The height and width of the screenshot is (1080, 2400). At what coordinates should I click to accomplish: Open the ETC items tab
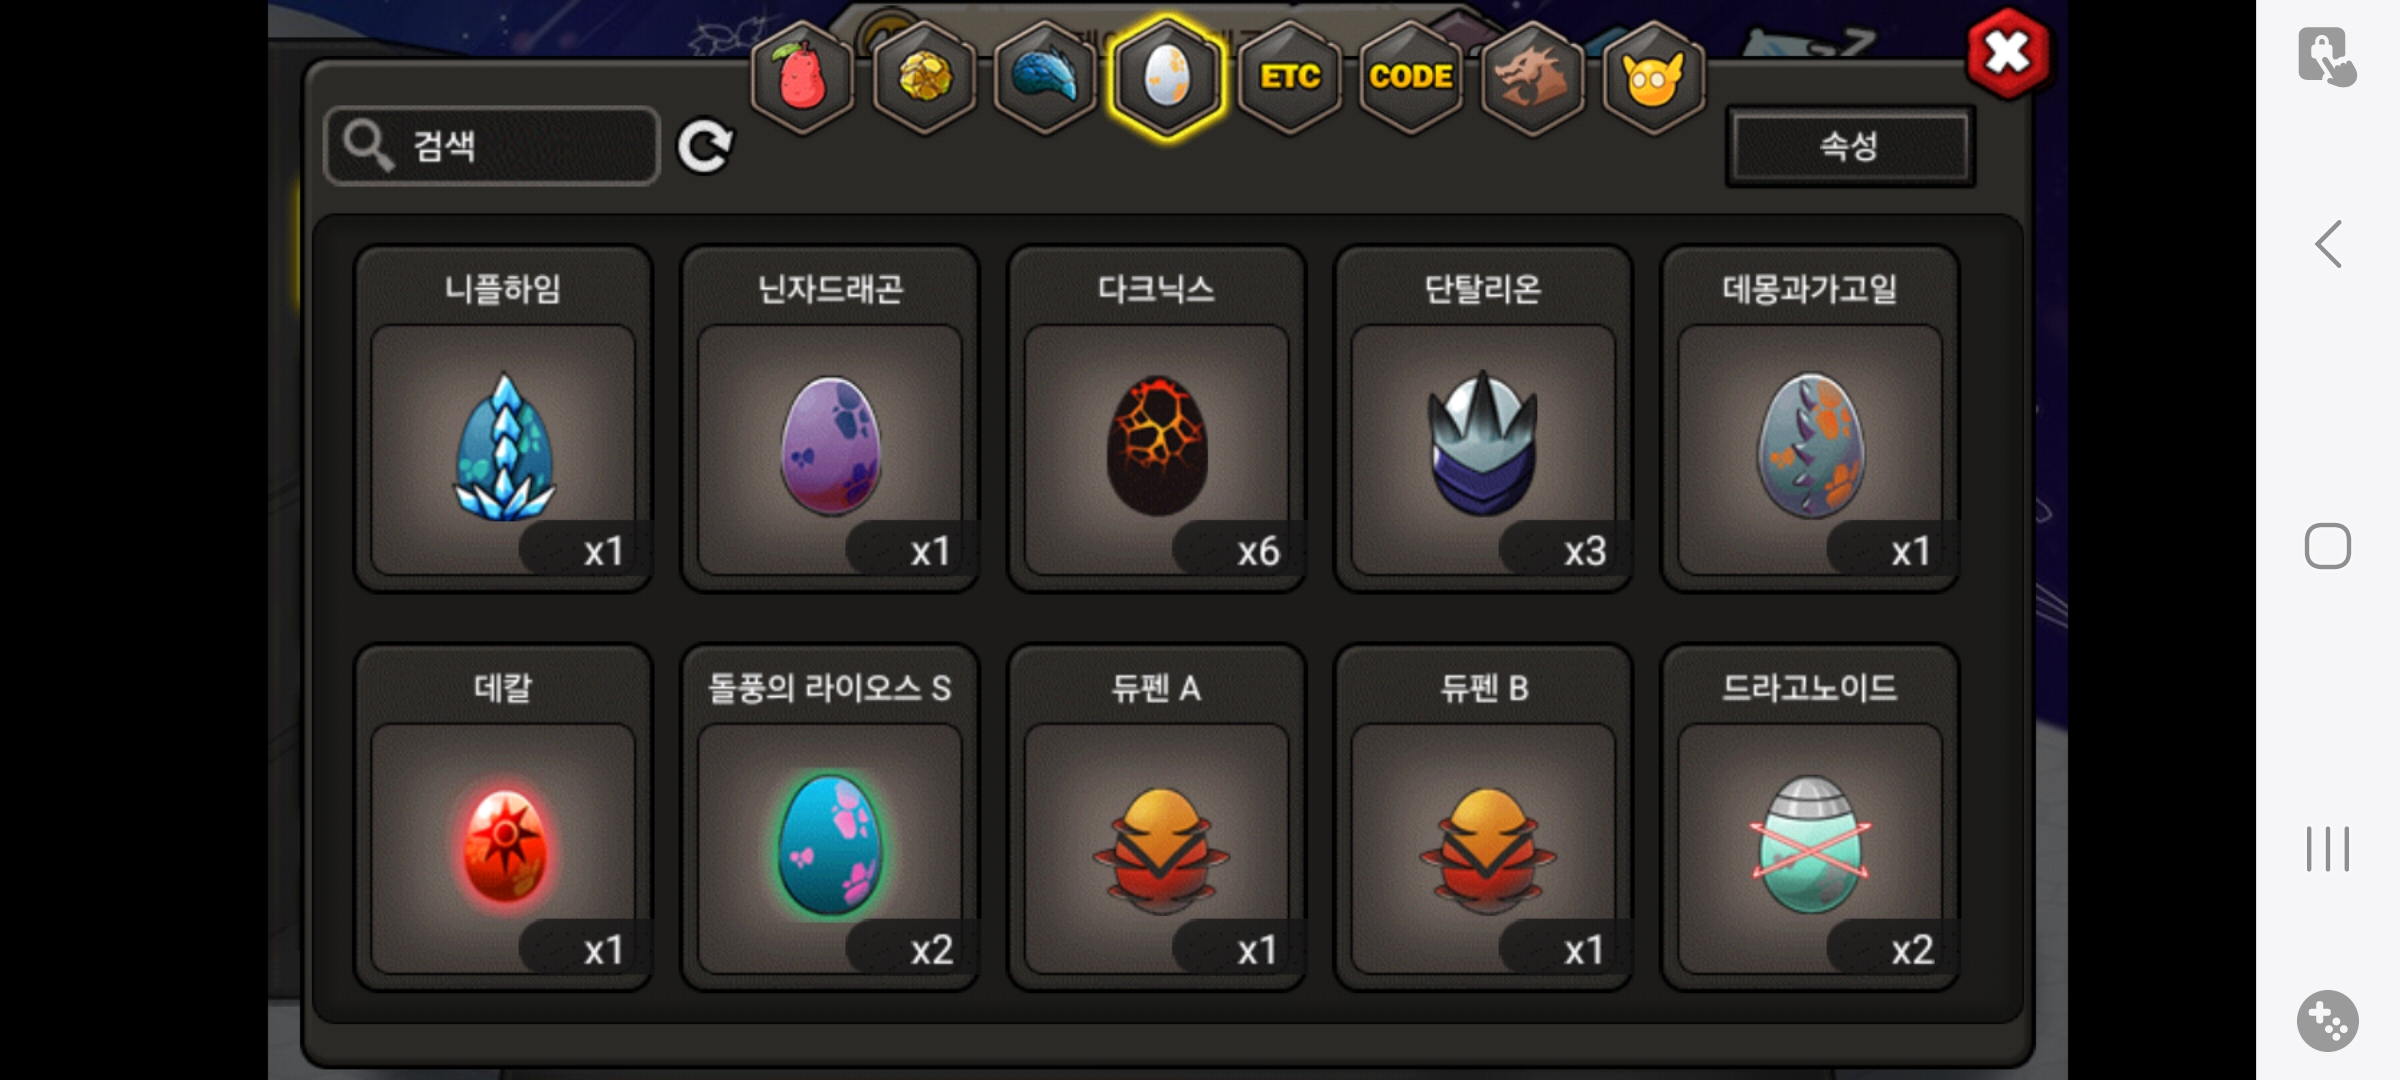click(1289, 77)
